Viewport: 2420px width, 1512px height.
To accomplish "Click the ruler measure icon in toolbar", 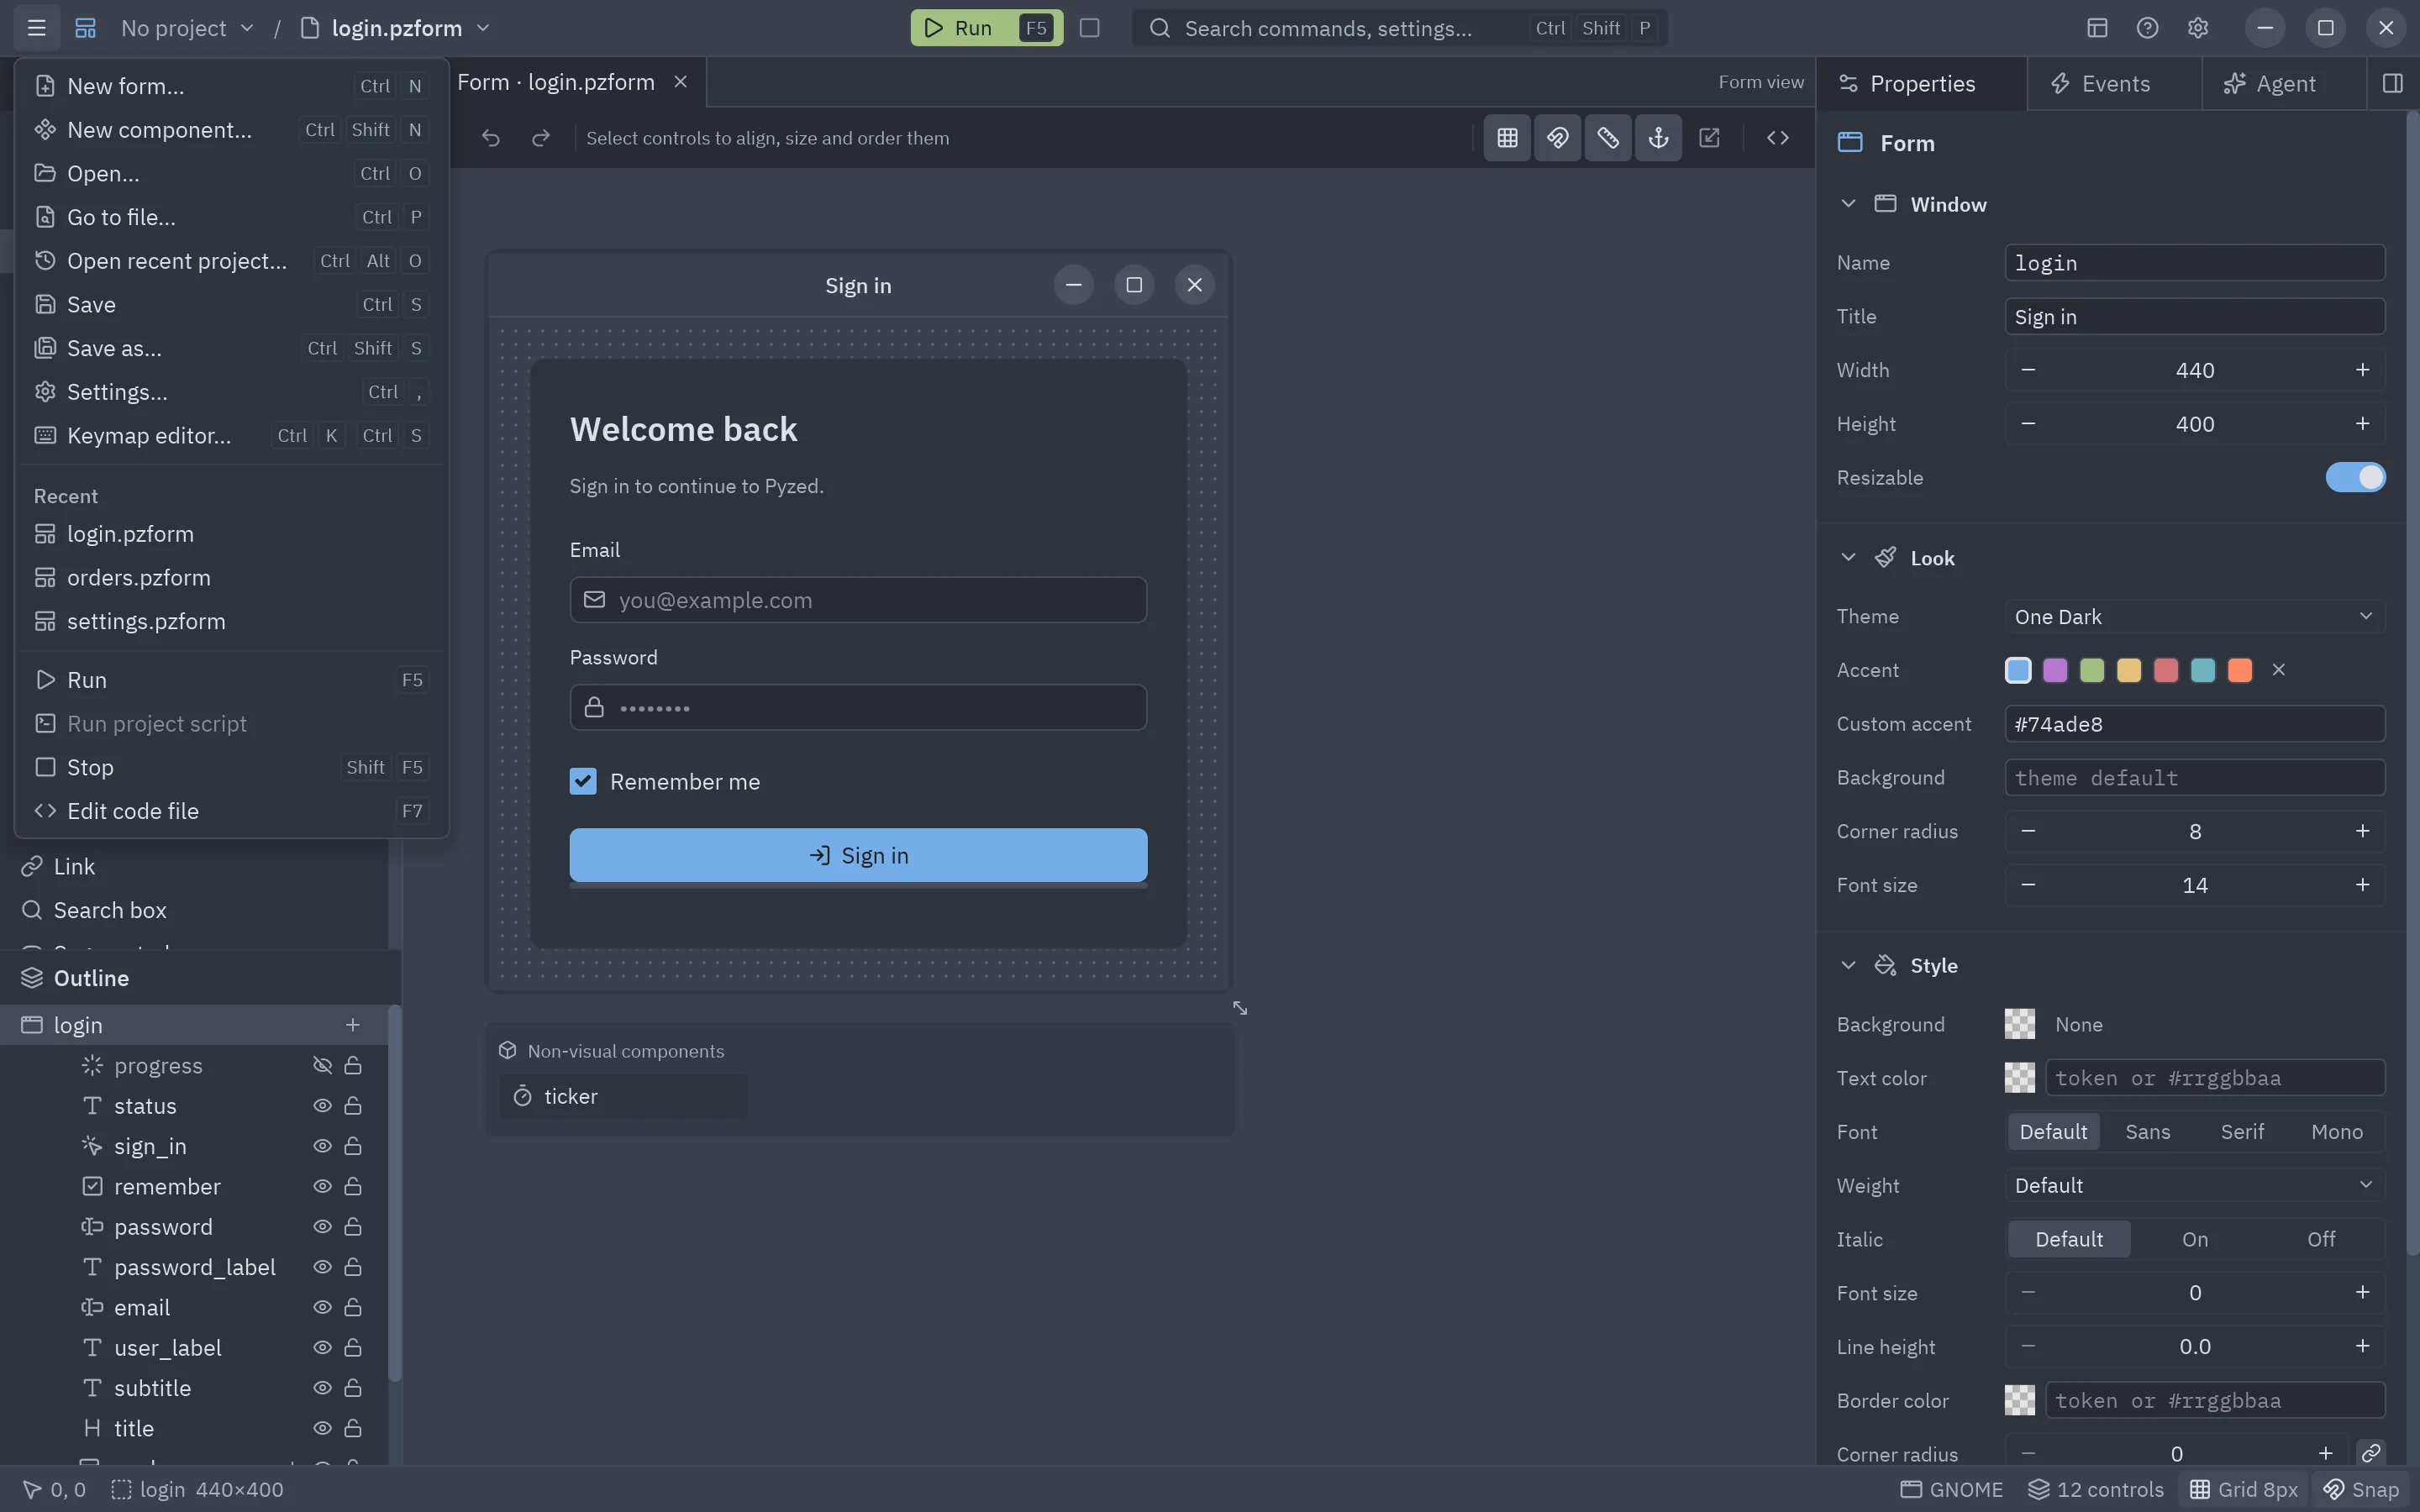I will coord(1608,138).
